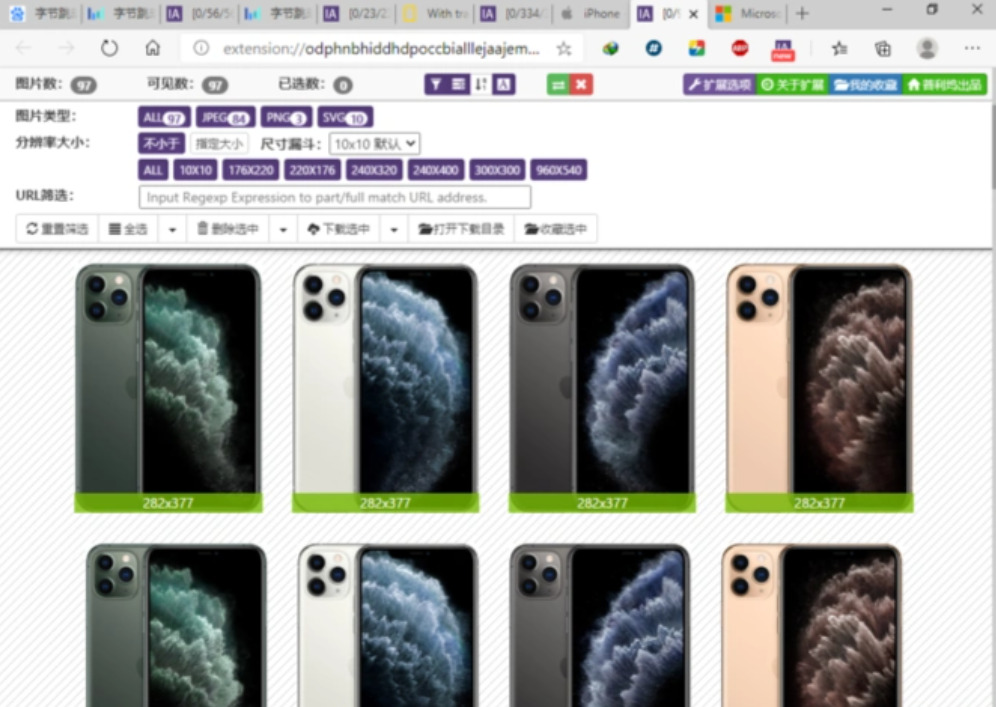This screenshot has width=996, height=707.
Task: Select the 960X540 size preset
Action: [x=558, y=170]
